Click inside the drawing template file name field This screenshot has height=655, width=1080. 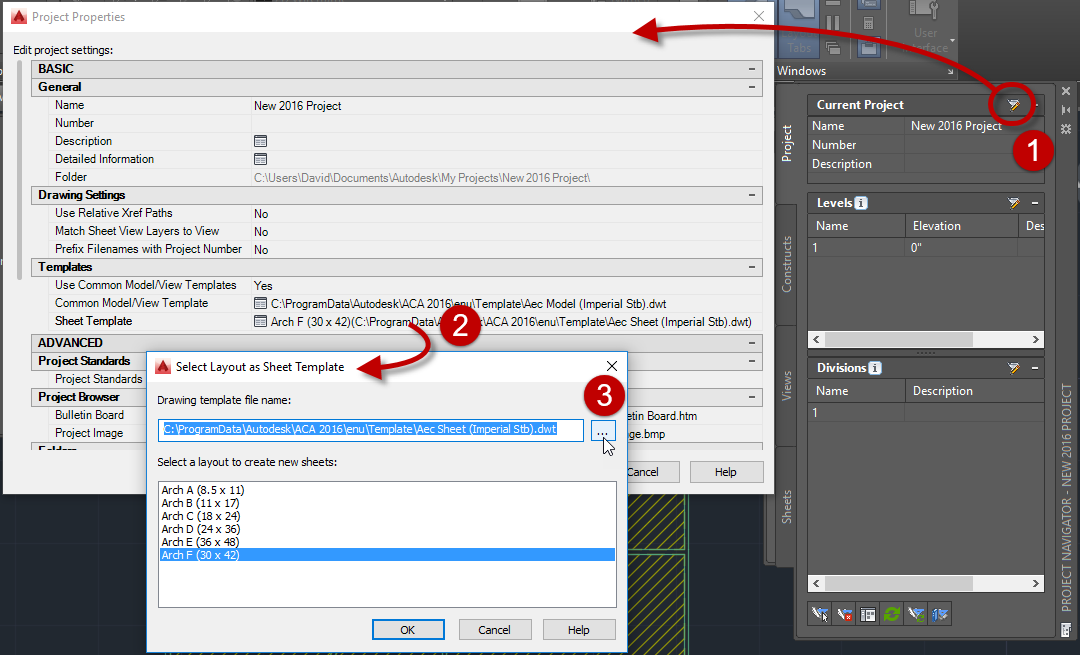click(x=370, y=430)
